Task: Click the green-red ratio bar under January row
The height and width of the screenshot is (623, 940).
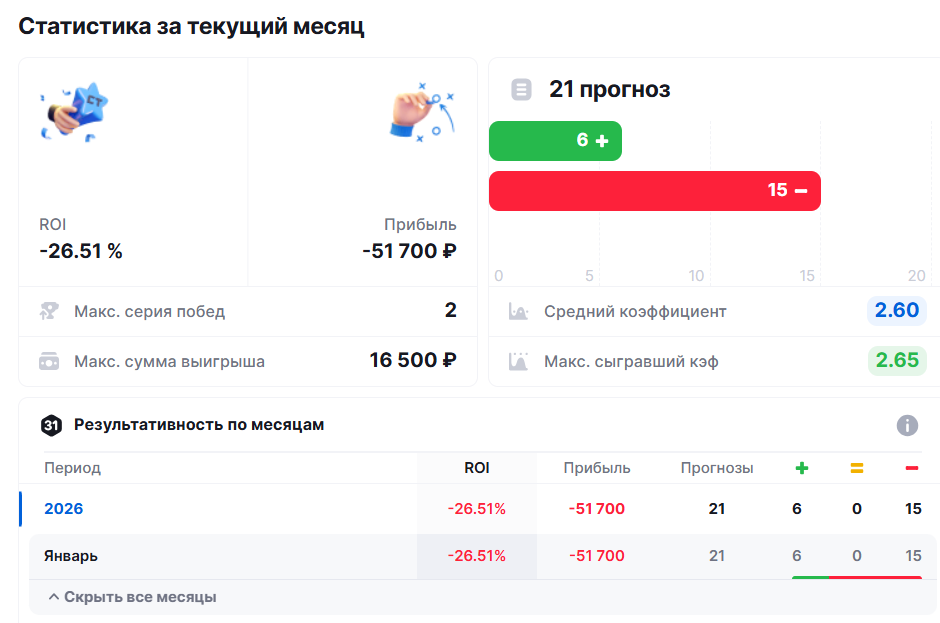Action: pyautogui.click(x=856, y=576)
